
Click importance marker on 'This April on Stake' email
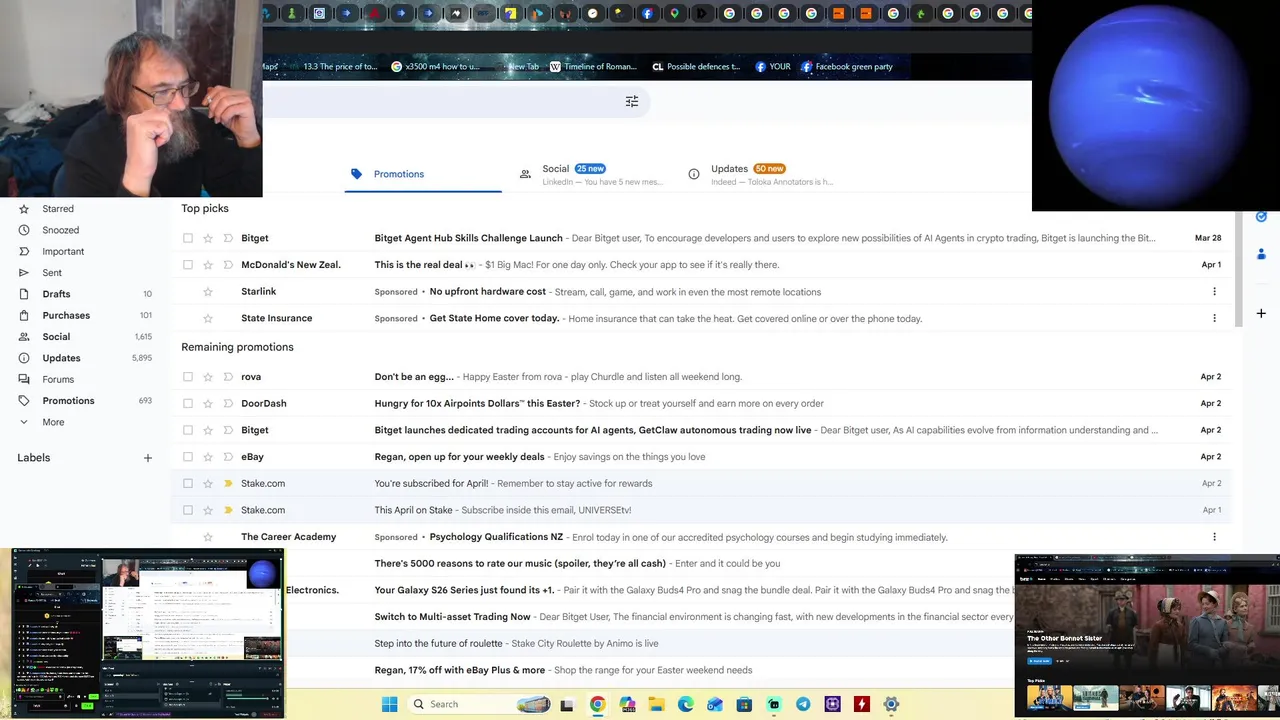[x=228, y=510]
